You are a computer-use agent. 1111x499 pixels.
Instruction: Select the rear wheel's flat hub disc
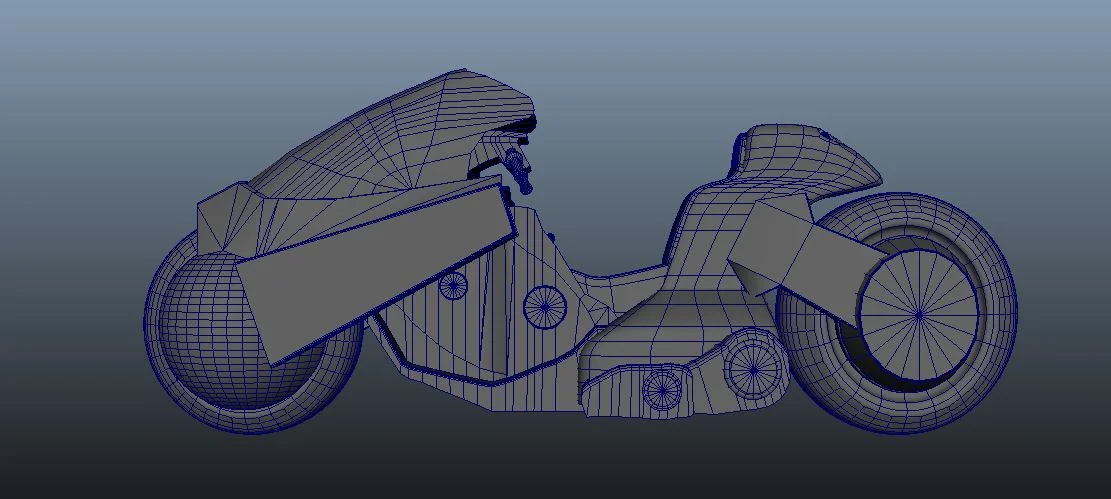point(919,314)
